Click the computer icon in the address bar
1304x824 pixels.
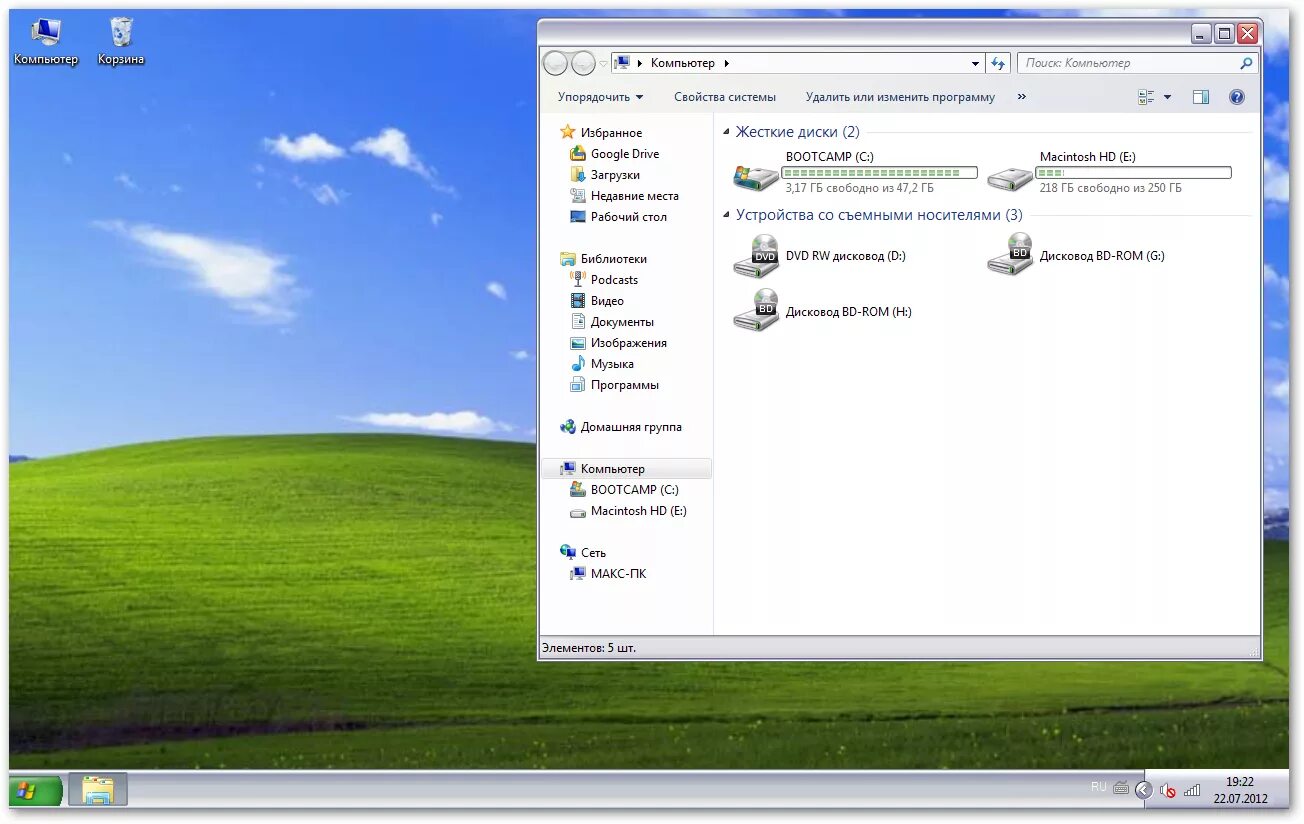point(622,63)
